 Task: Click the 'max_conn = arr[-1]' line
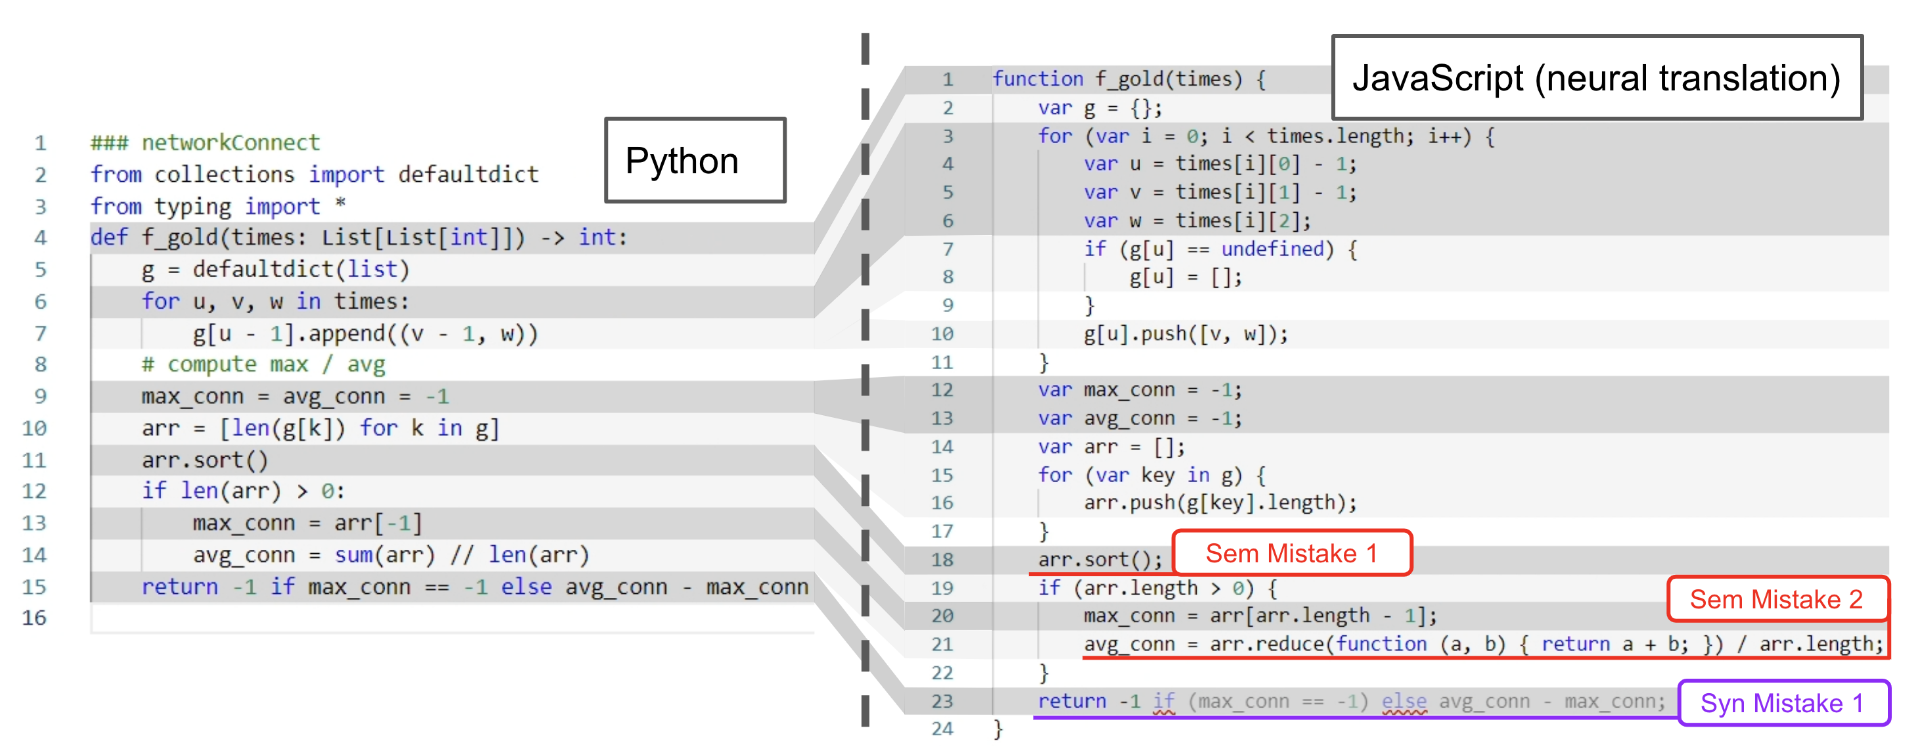pos(307,523)
